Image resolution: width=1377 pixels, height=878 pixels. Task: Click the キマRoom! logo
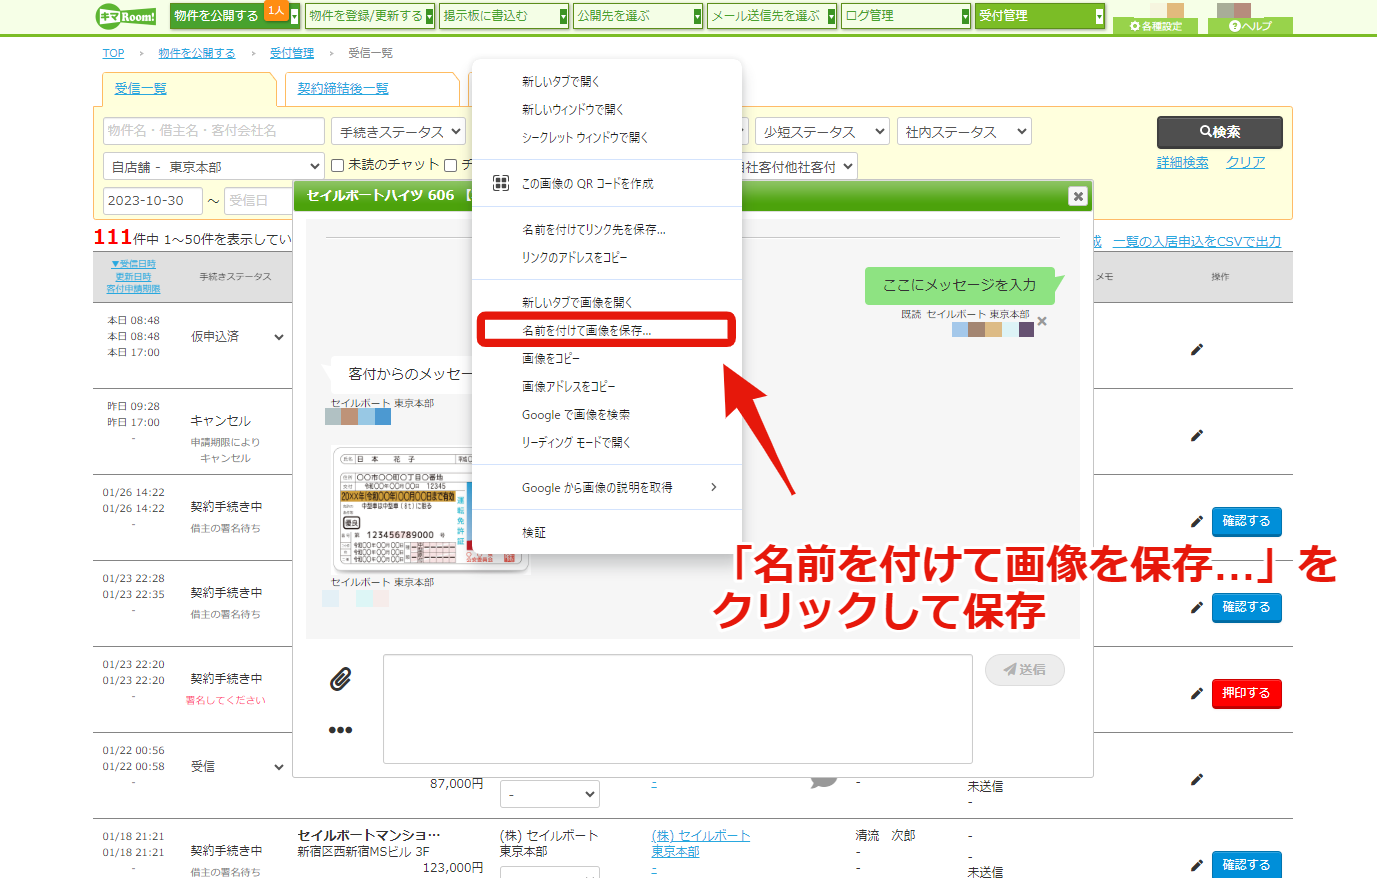[x=126, y=16]
